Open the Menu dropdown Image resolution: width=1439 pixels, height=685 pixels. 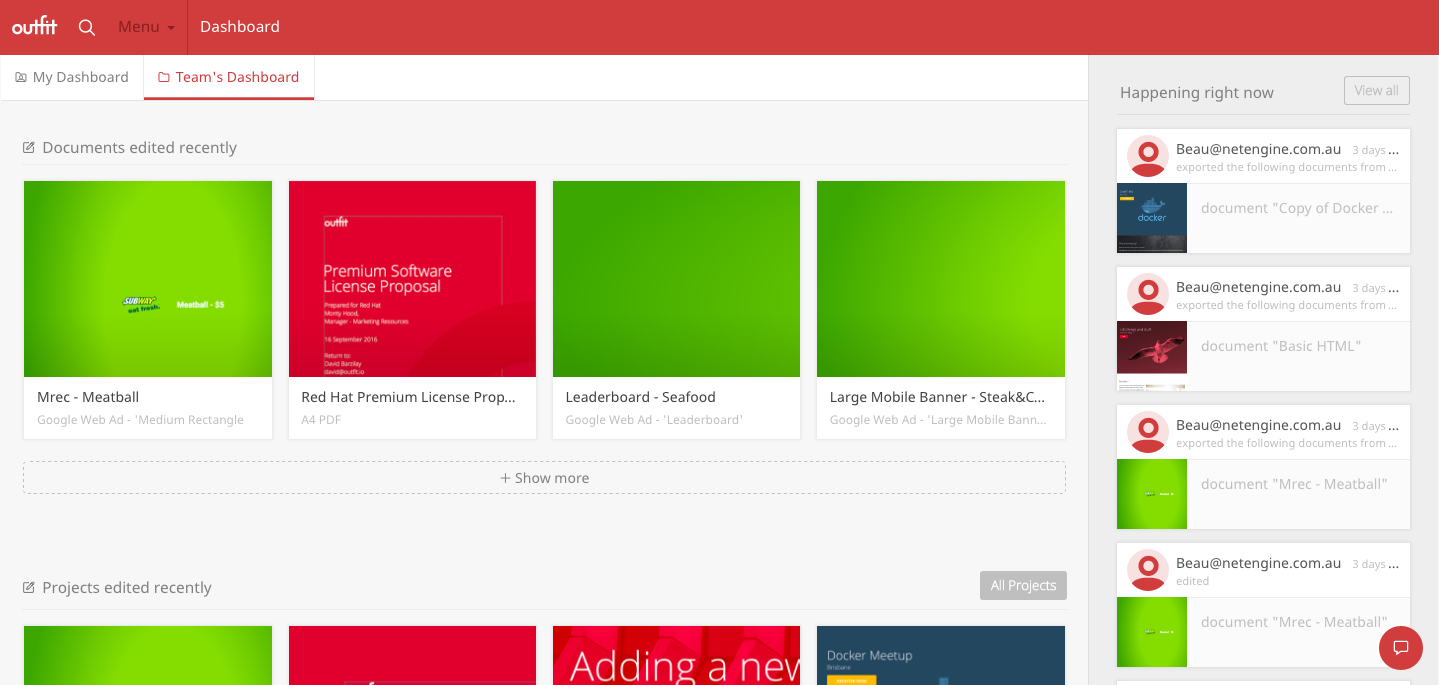click(146, 27)
